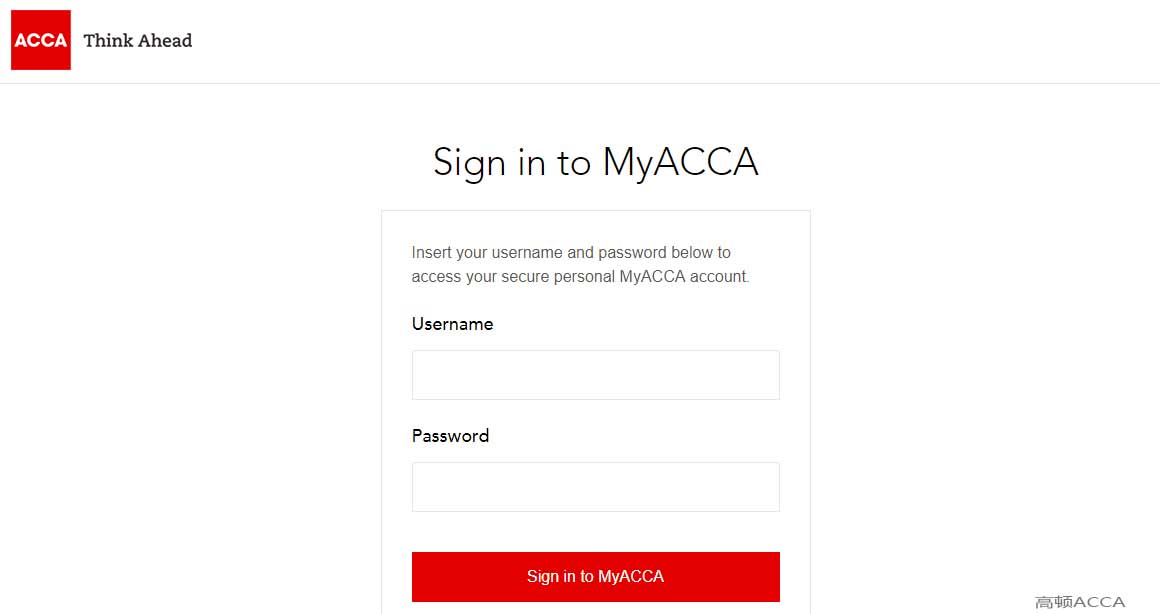Click the empty text box under Username
Viewport: 1160px width, 614px height.
(596, 375)
